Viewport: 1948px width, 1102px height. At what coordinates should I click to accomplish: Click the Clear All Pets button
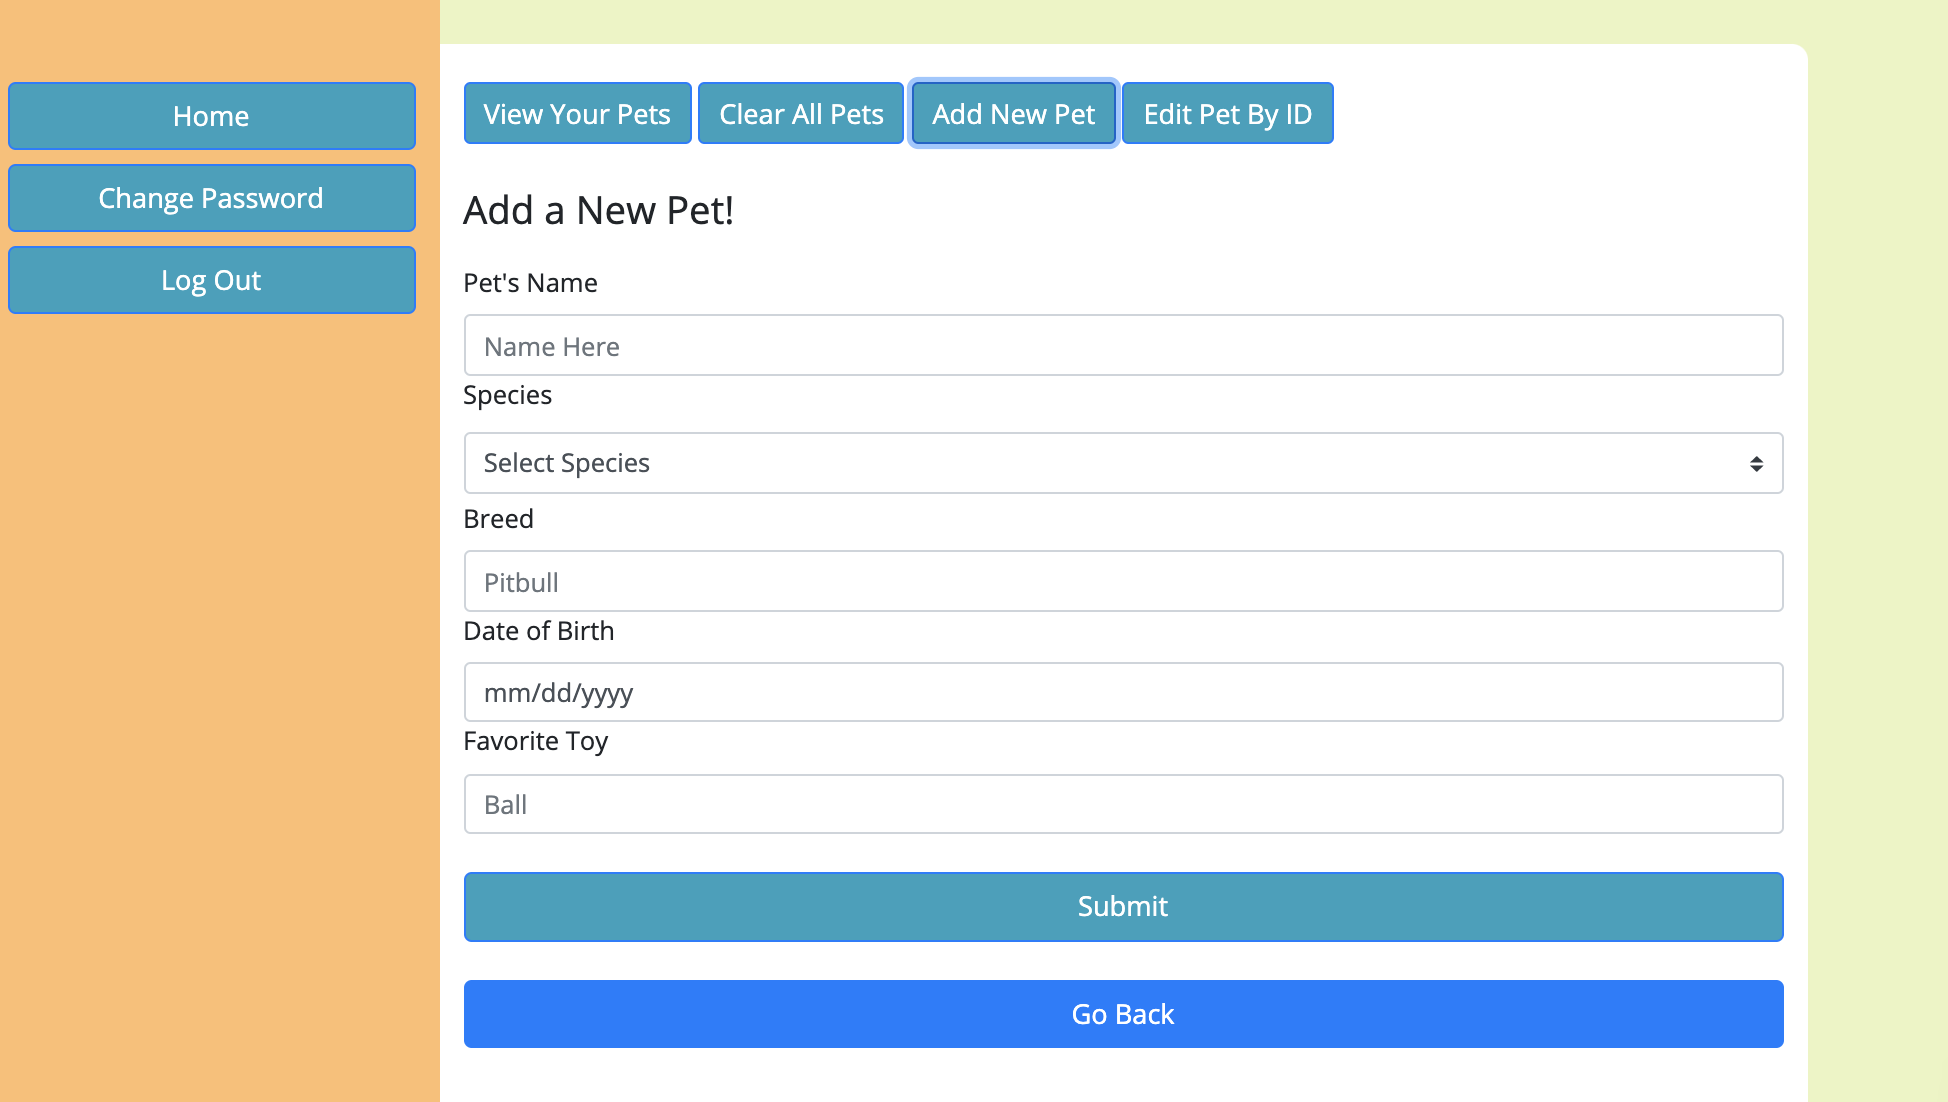(800, 113)
